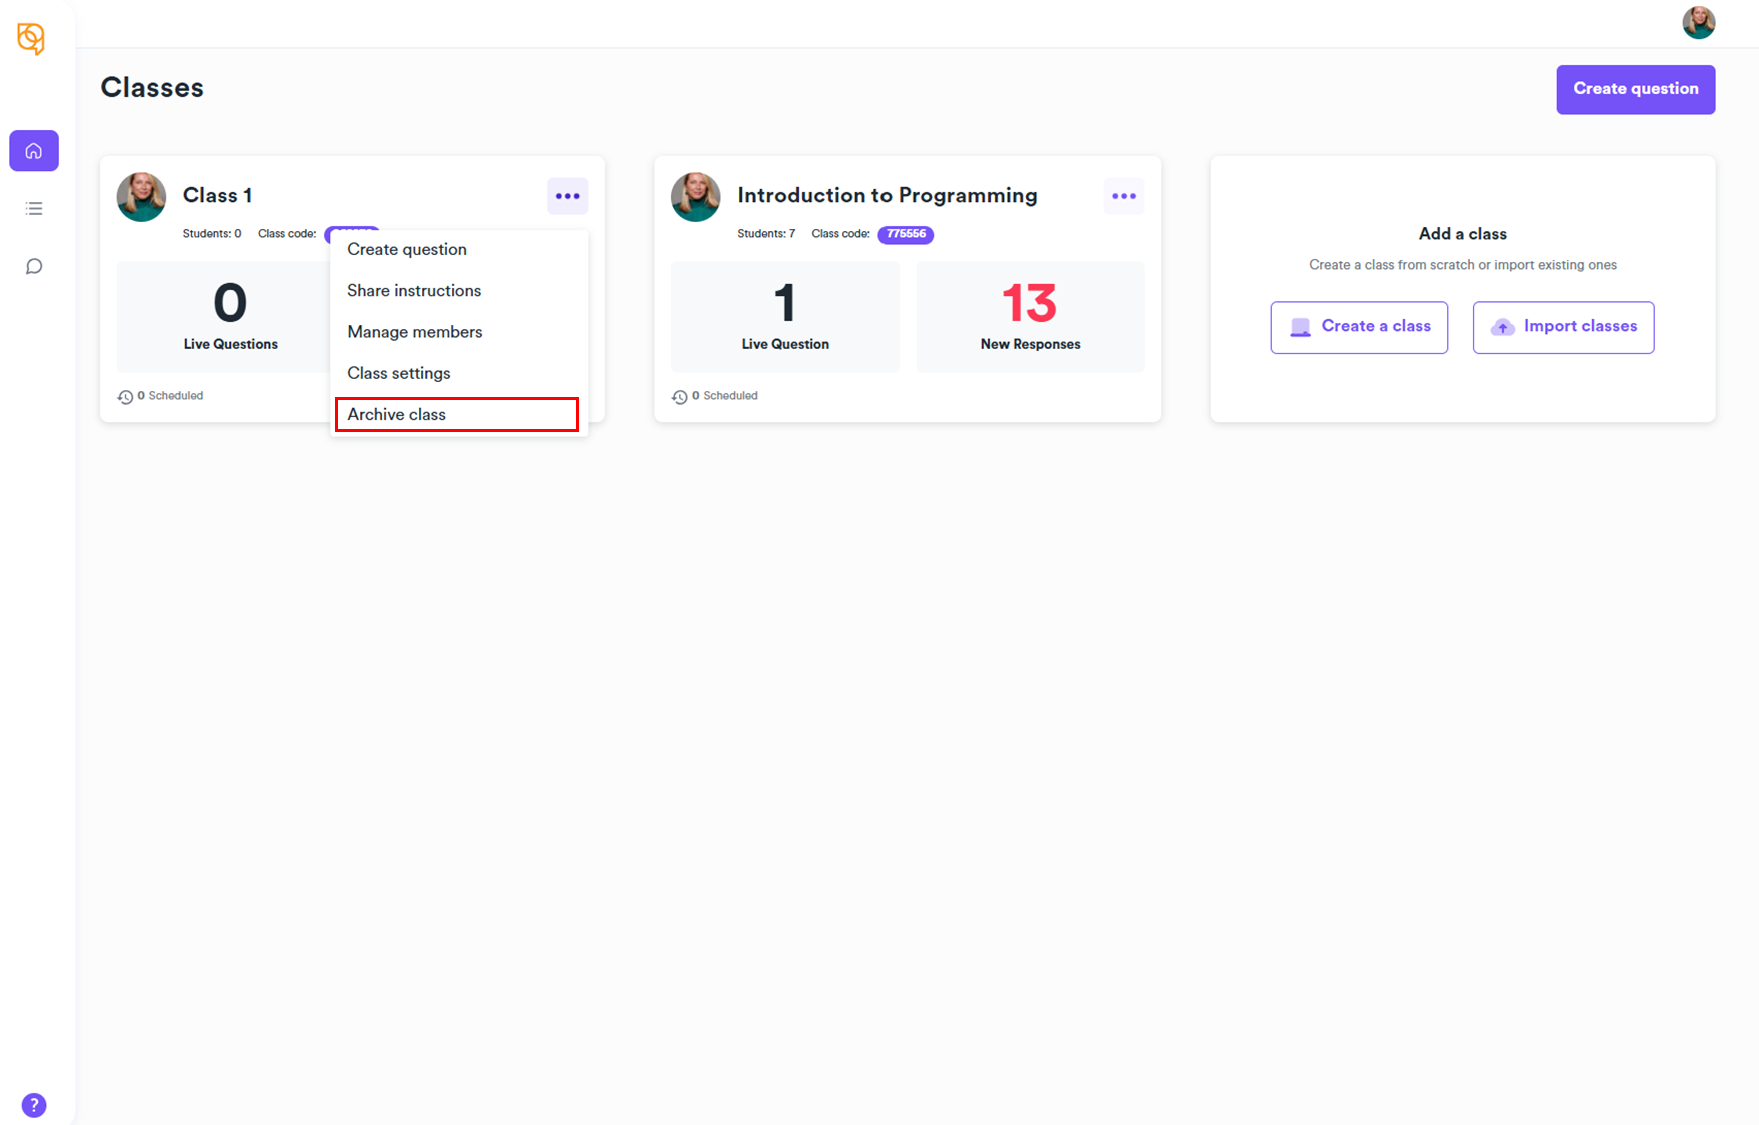This screenshot has width=1759, height=1125.
Task: Expand the Introduction to Programming options menu
Action: click(x=1123, y=196)
